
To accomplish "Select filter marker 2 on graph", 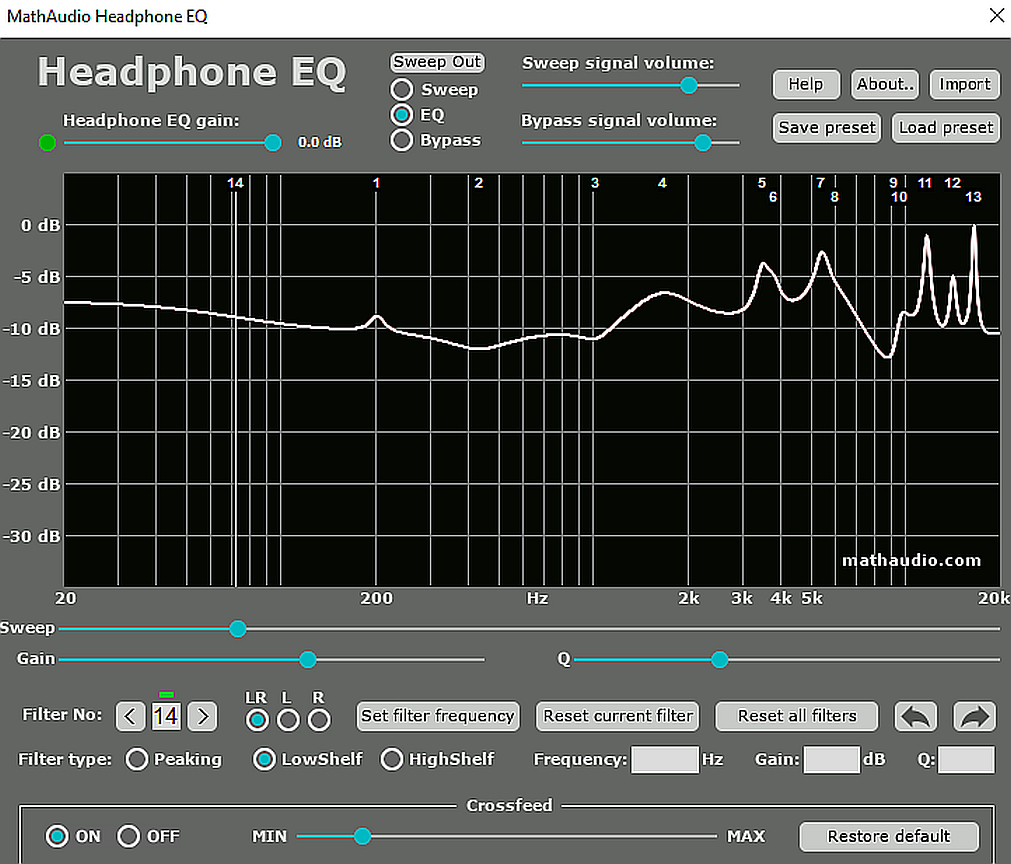I will point(478,183).
